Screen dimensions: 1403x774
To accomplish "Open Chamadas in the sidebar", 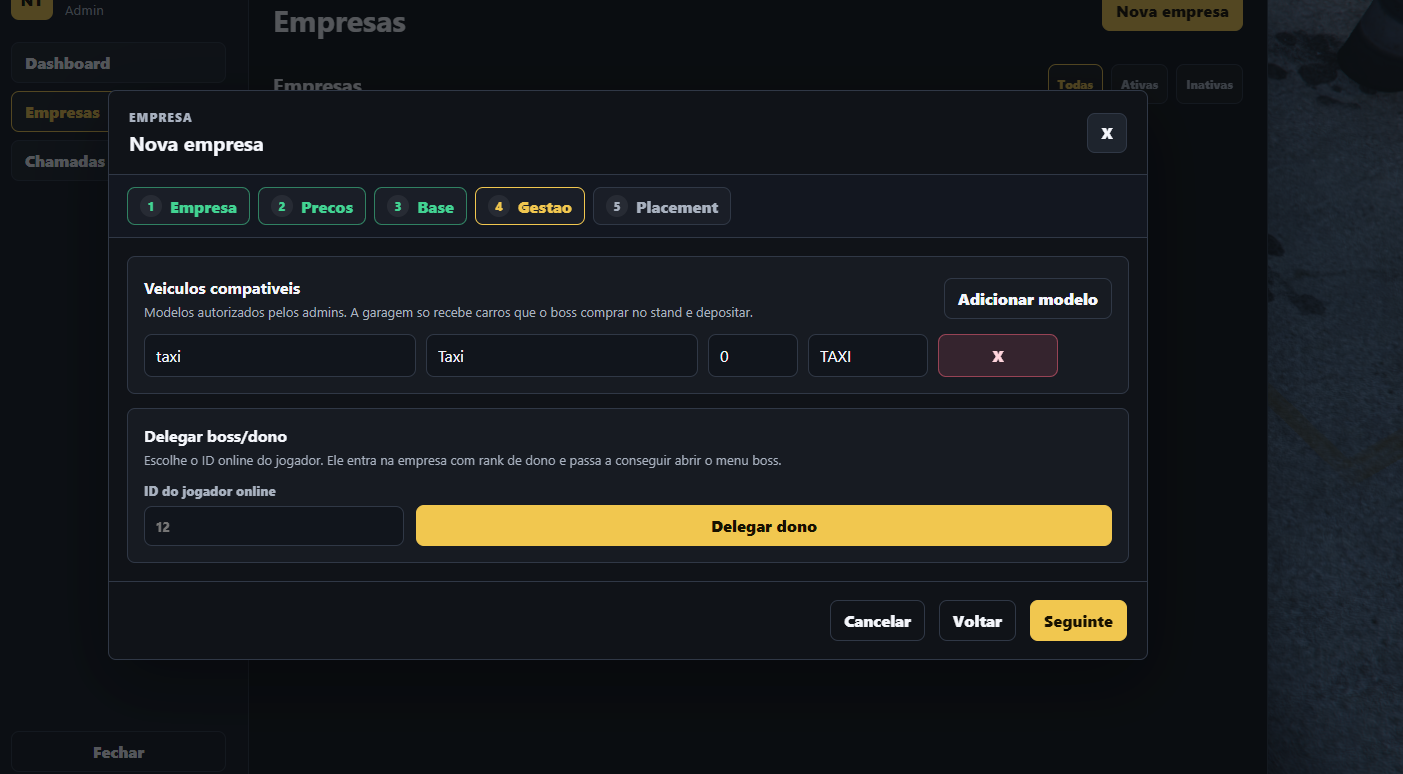I will point(60,161).
